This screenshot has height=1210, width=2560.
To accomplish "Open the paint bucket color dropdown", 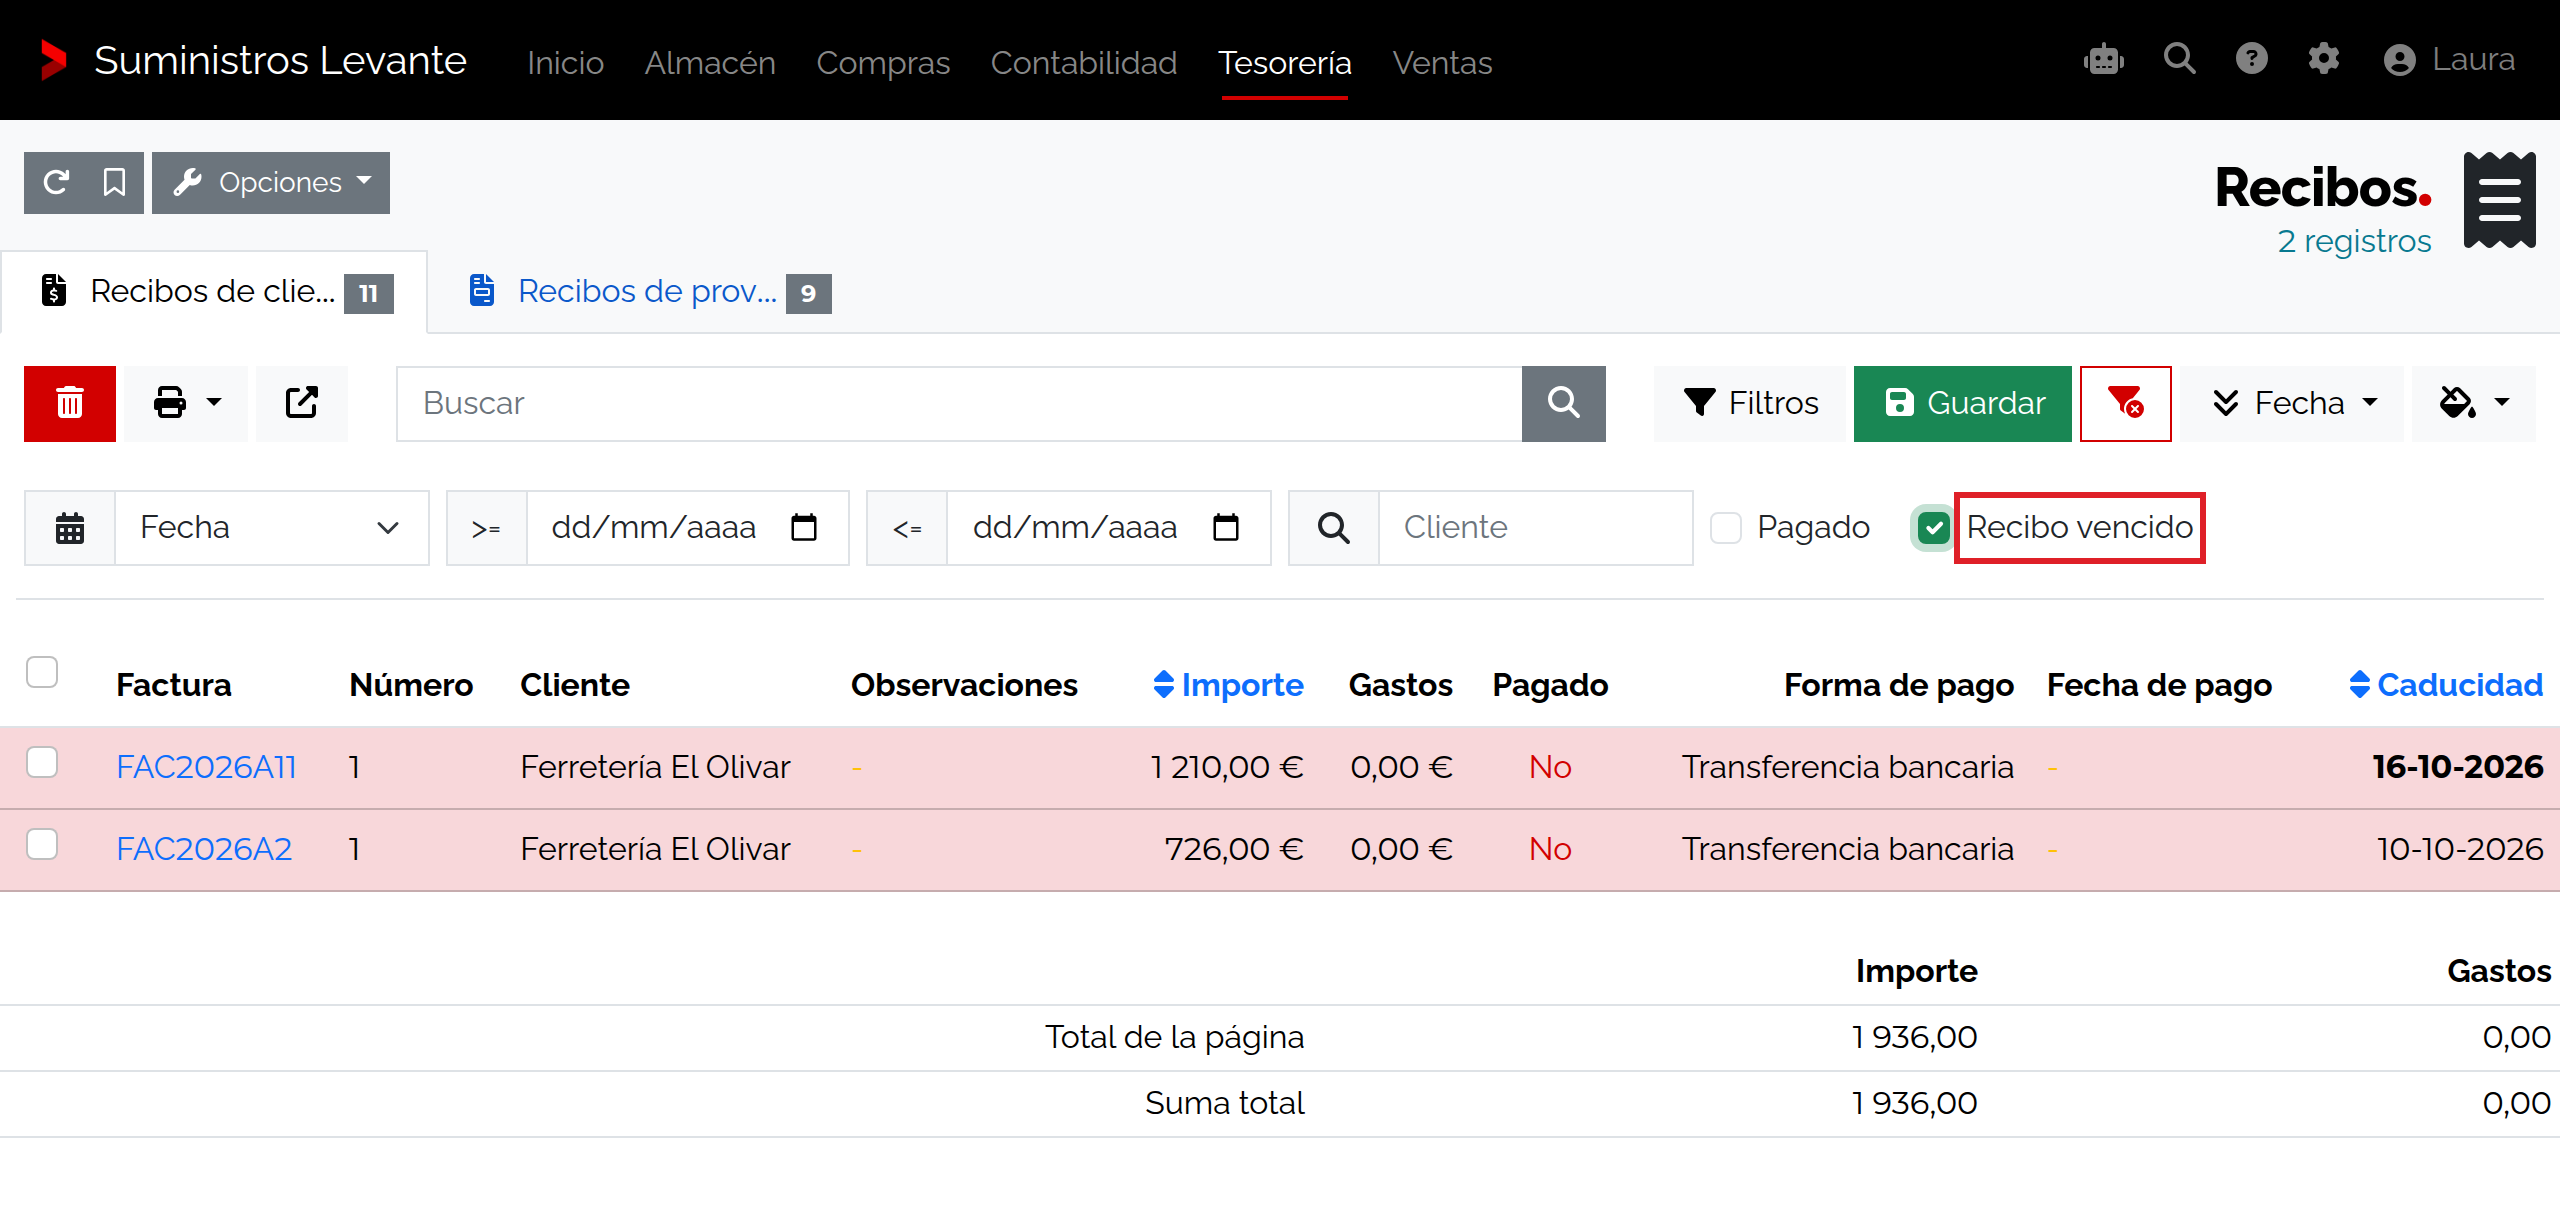I will (2473, 403).
